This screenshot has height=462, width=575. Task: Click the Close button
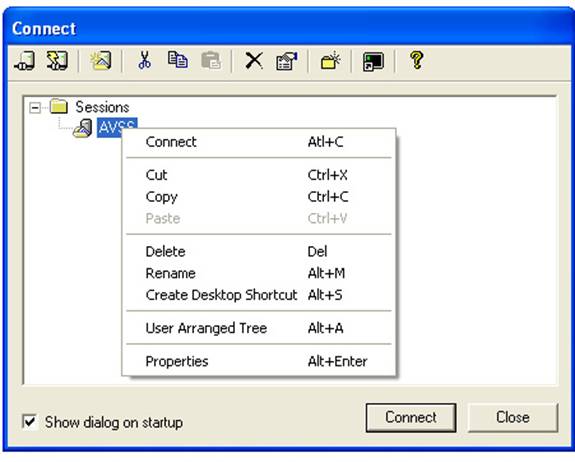[513, 417]
